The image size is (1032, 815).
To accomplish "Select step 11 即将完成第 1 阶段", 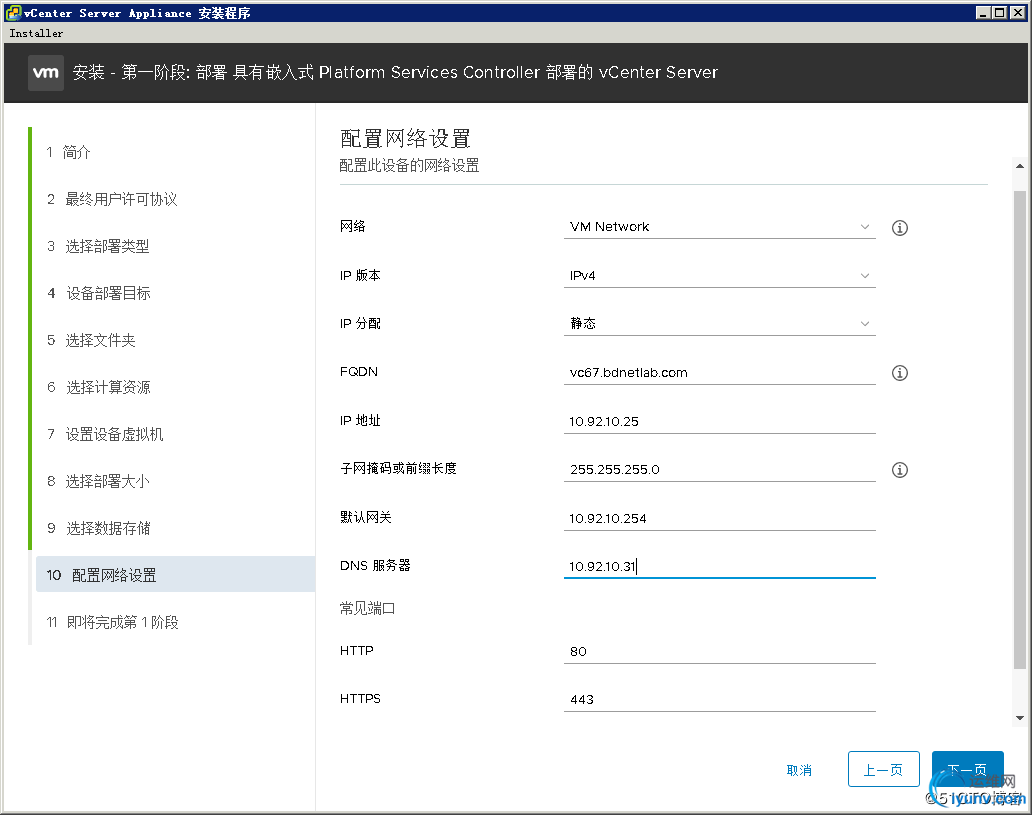I will 113,622.
